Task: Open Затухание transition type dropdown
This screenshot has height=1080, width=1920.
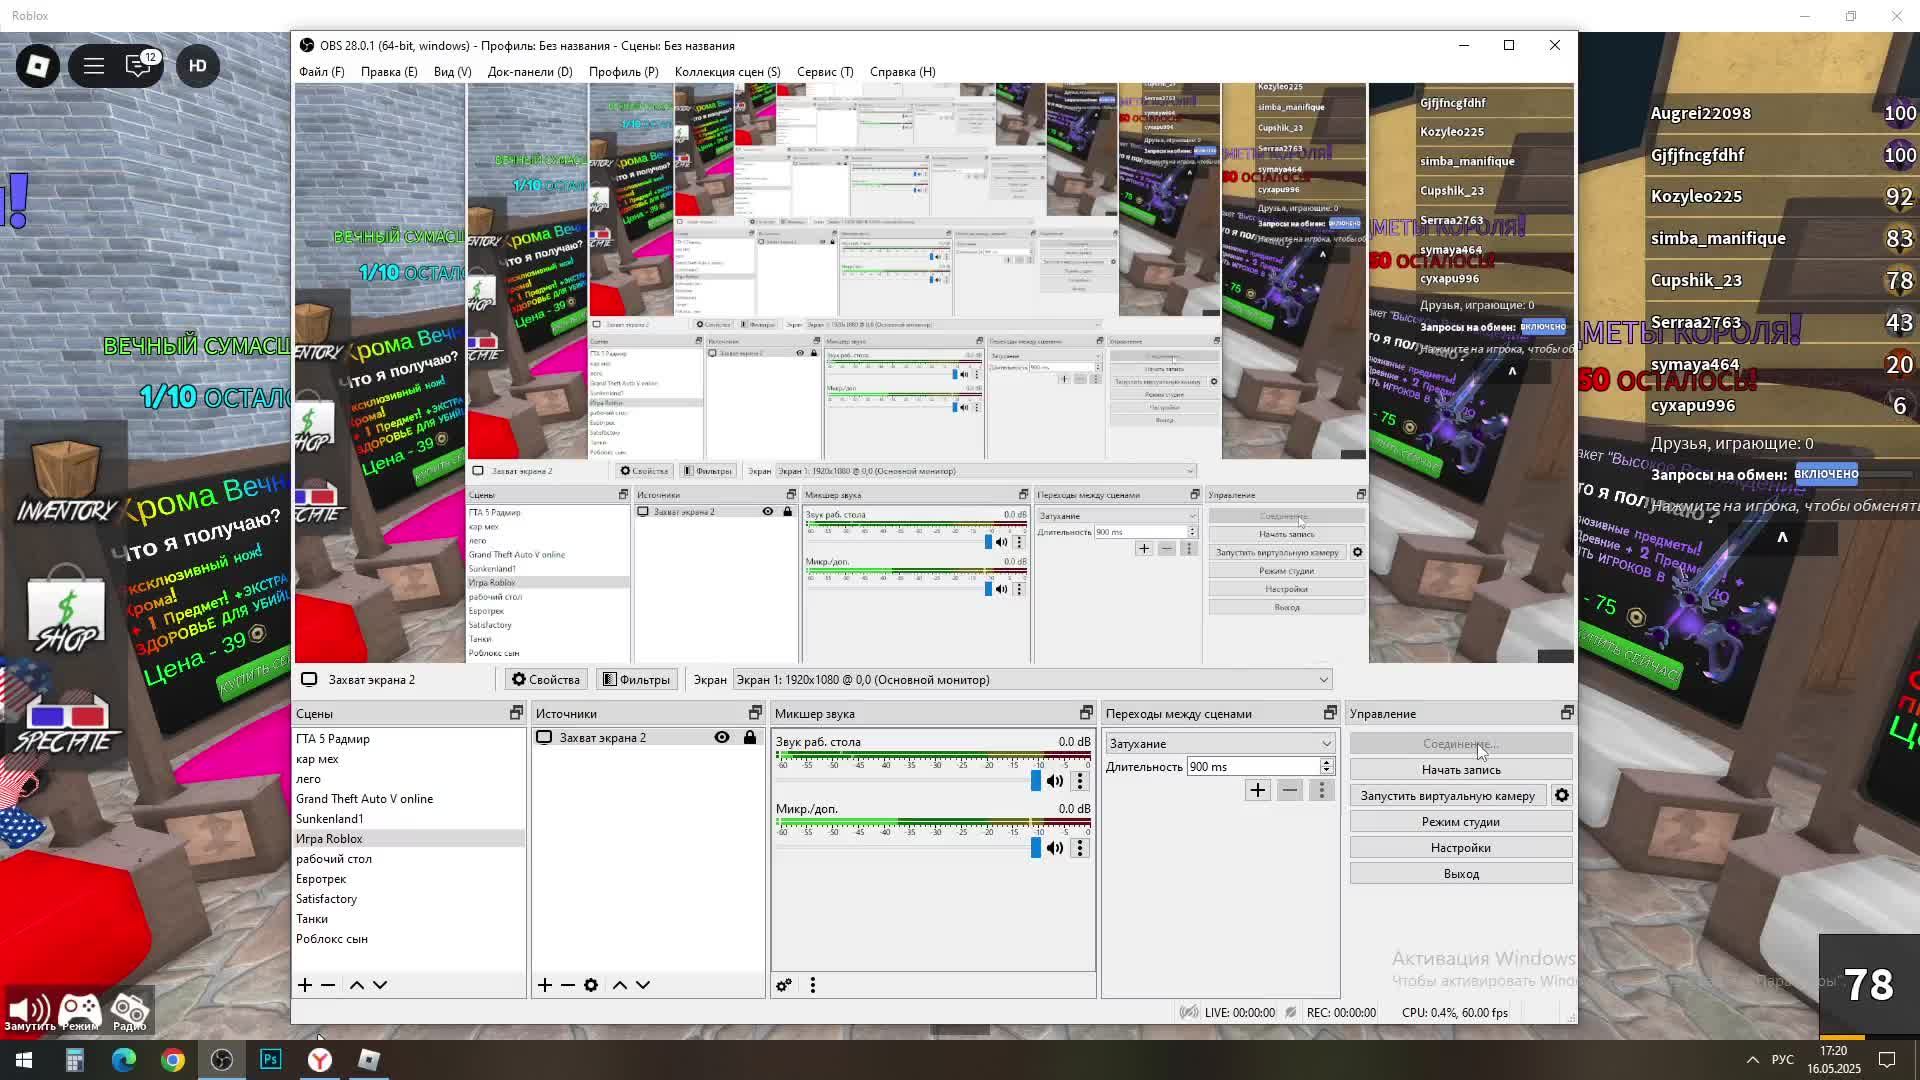Action: coord(1220,744)
